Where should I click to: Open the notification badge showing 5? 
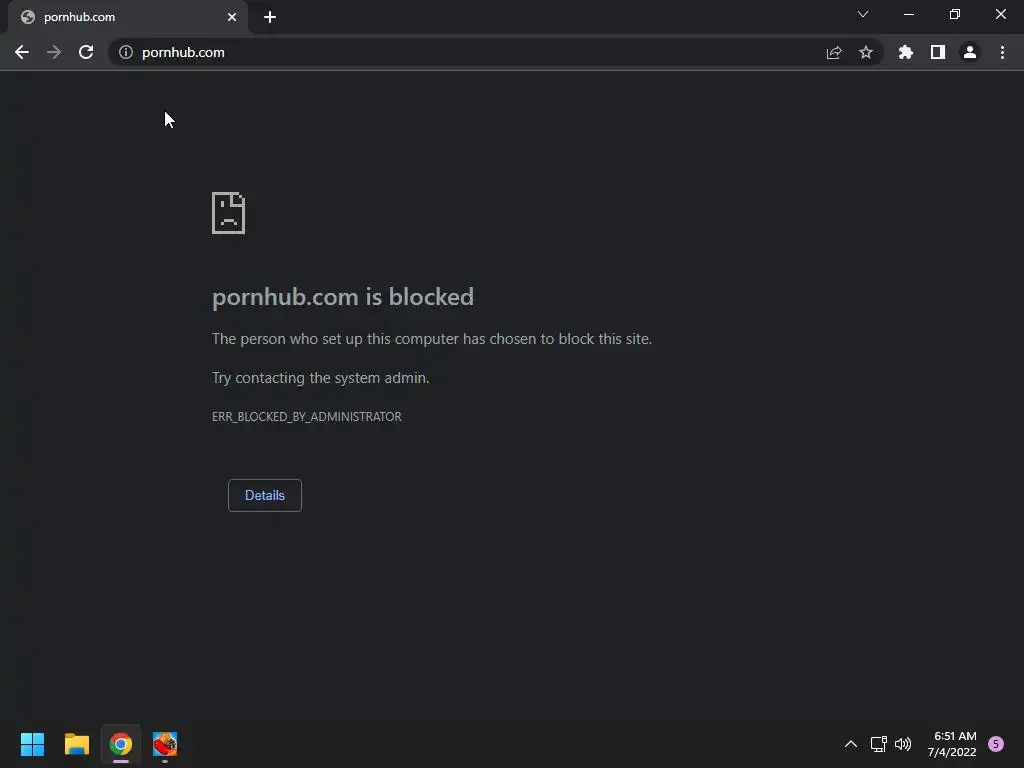pyautogui.click(x=996, y=744)
